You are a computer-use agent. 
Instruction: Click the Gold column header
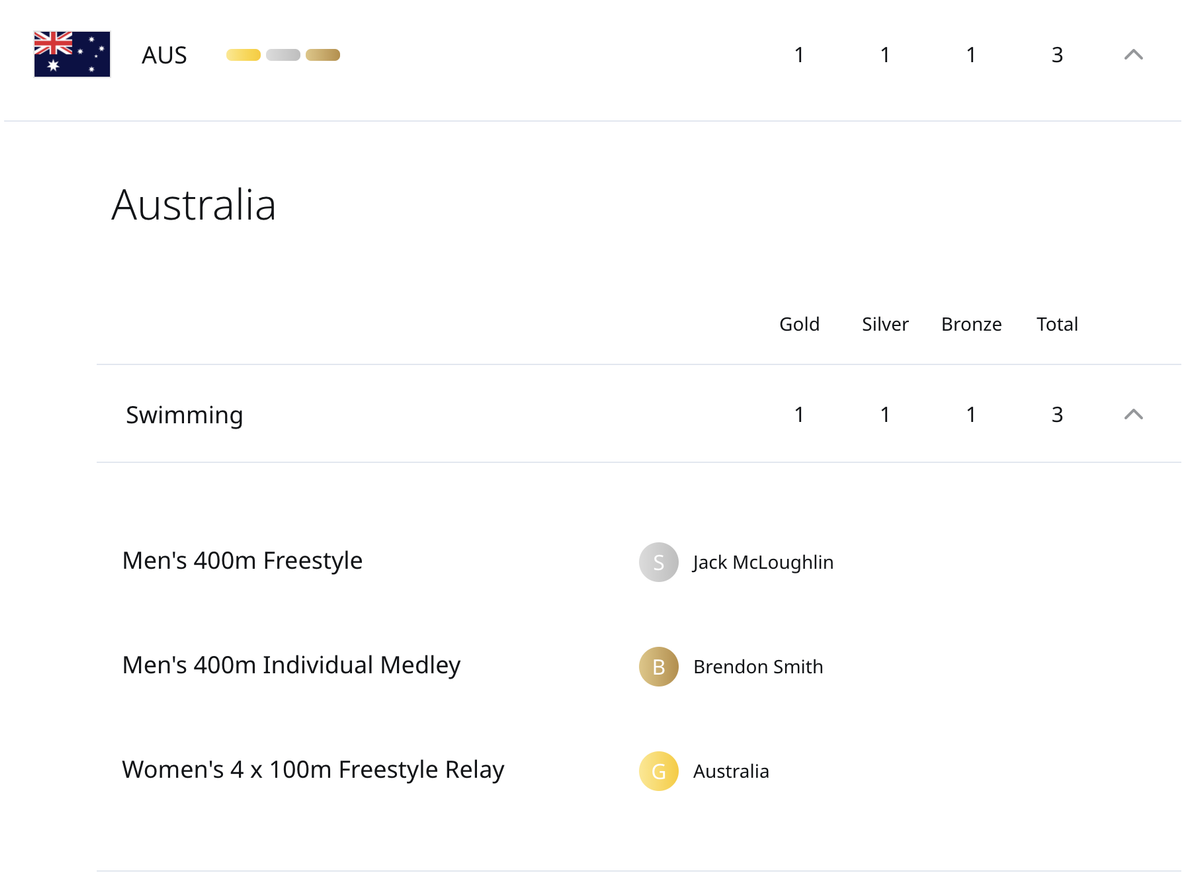(x=799, y=324)
